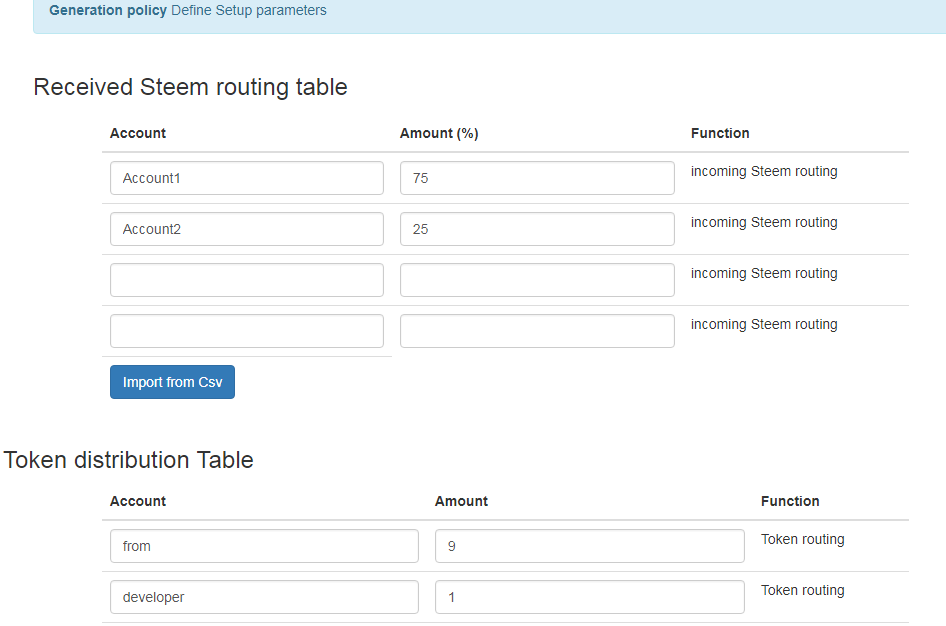Screen dimensions: 946x626
Task: Focus the token amount field containing 1
Action: point(589,597)
